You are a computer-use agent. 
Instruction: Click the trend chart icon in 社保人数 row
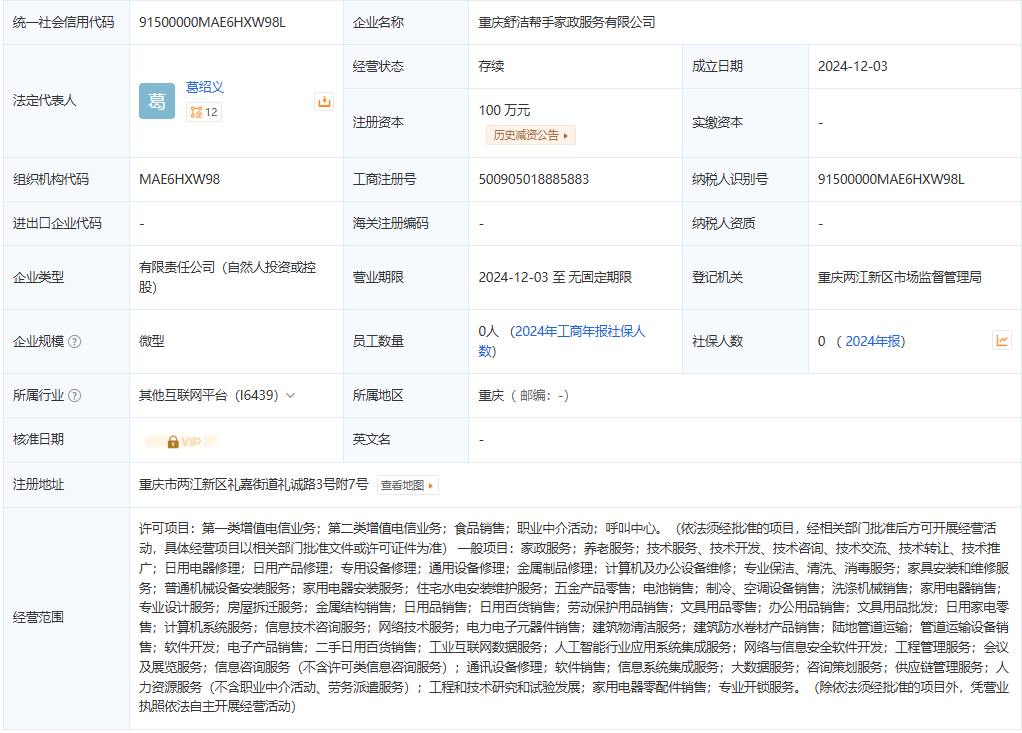[1002, 340]
